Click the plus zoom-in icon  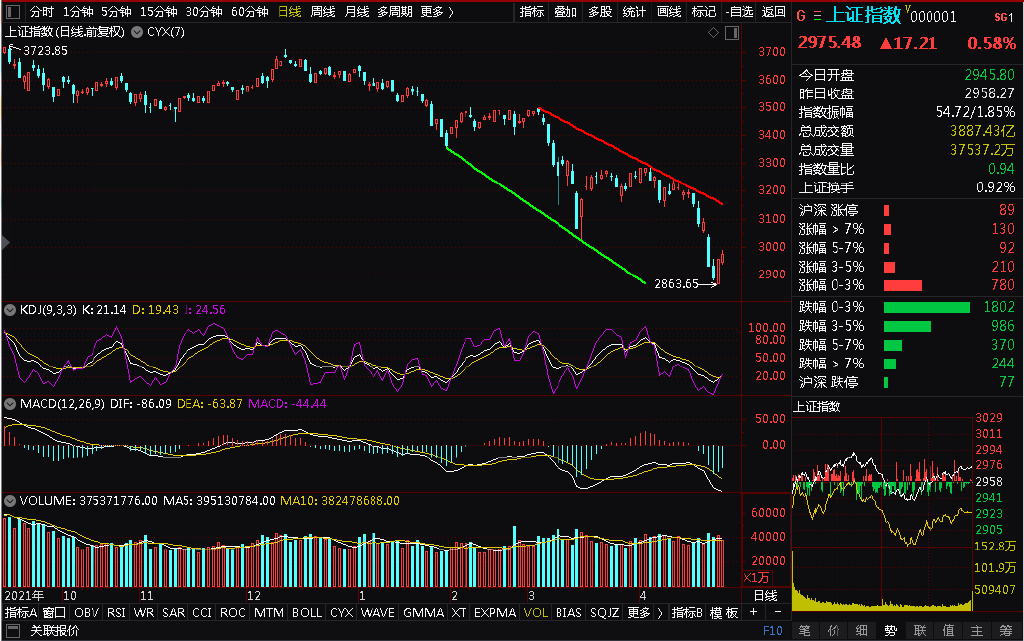point(754,612)
